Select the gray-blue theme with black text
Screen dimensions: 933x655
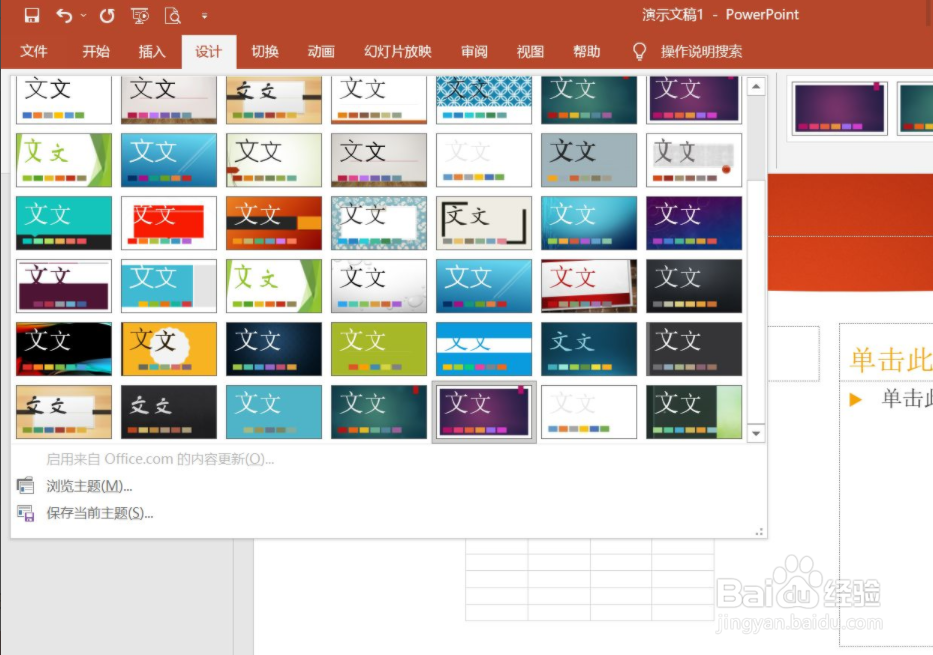pos(589,160)
